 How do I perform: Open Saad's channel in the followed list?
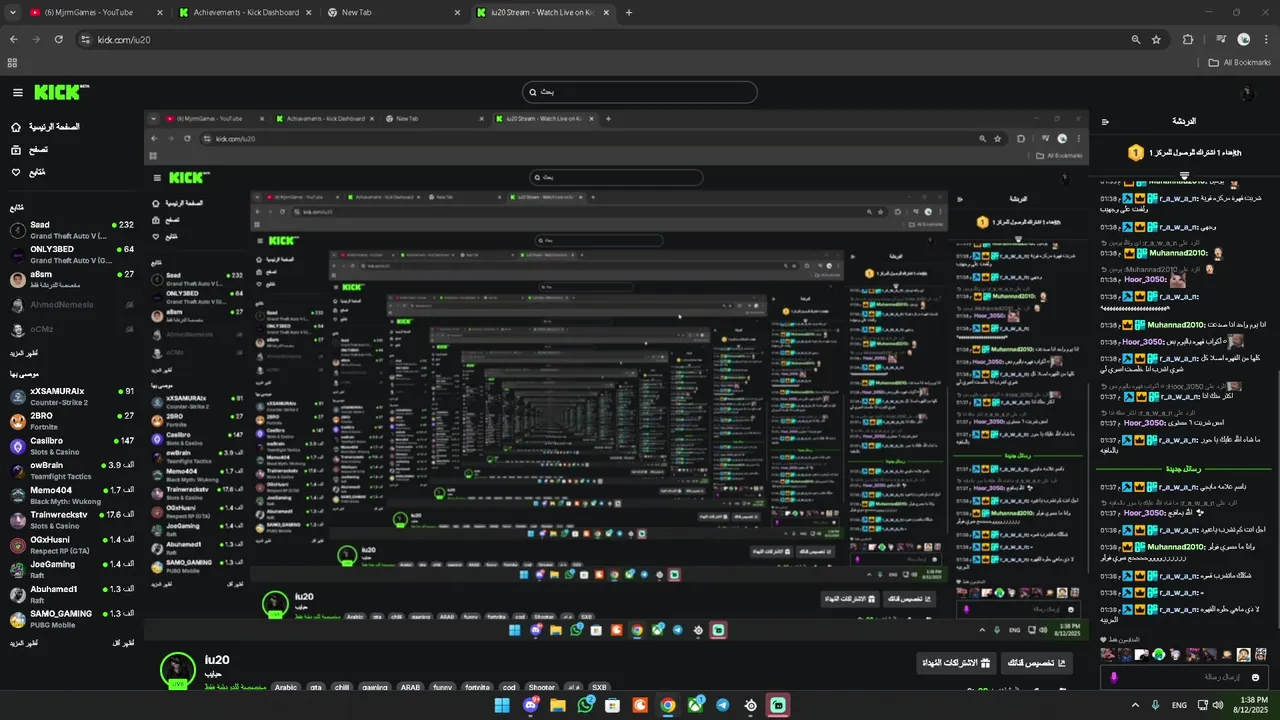(x=71, y=230)
